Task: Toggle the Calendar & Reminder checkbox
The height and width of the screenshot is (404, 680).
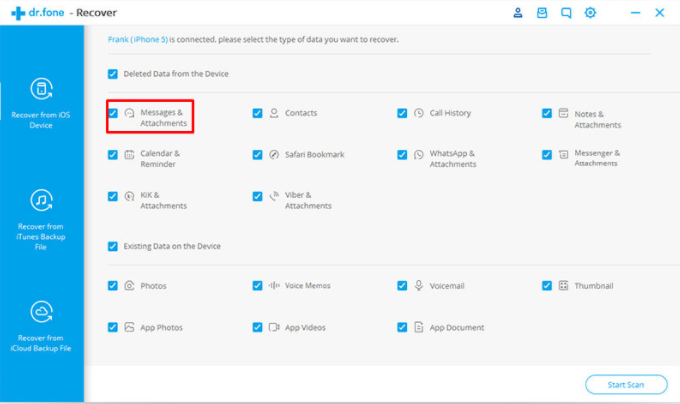Action: pos(113,155)
